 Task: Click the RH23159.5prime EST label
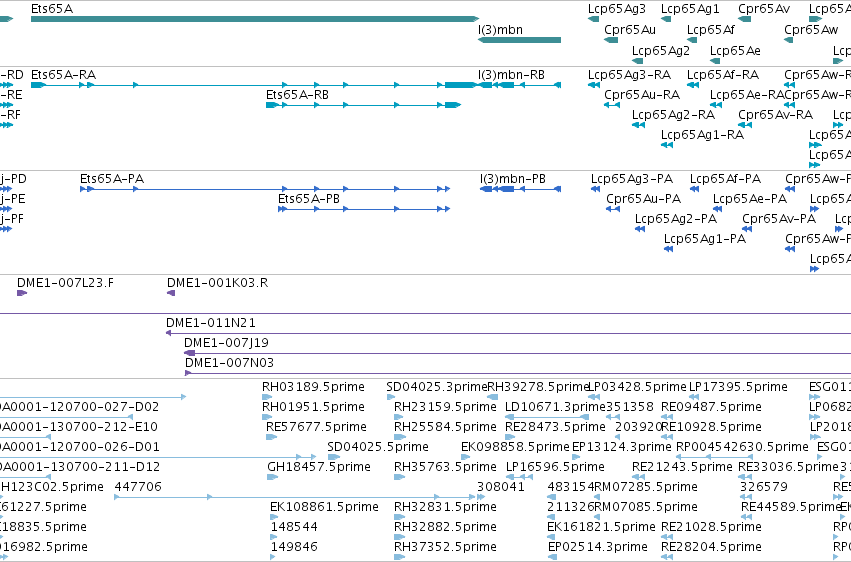pos(445,407)
